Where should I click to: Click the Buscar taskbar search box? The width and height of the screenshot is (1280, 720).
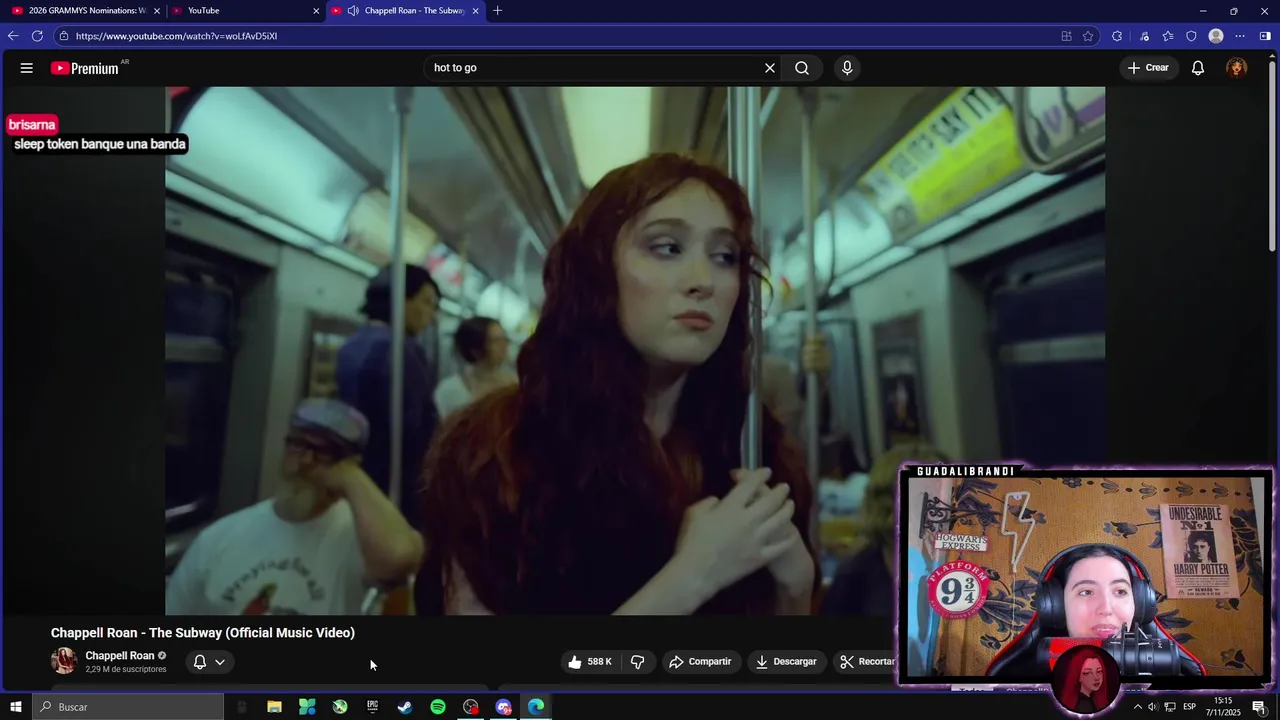[x=128, y=707]
